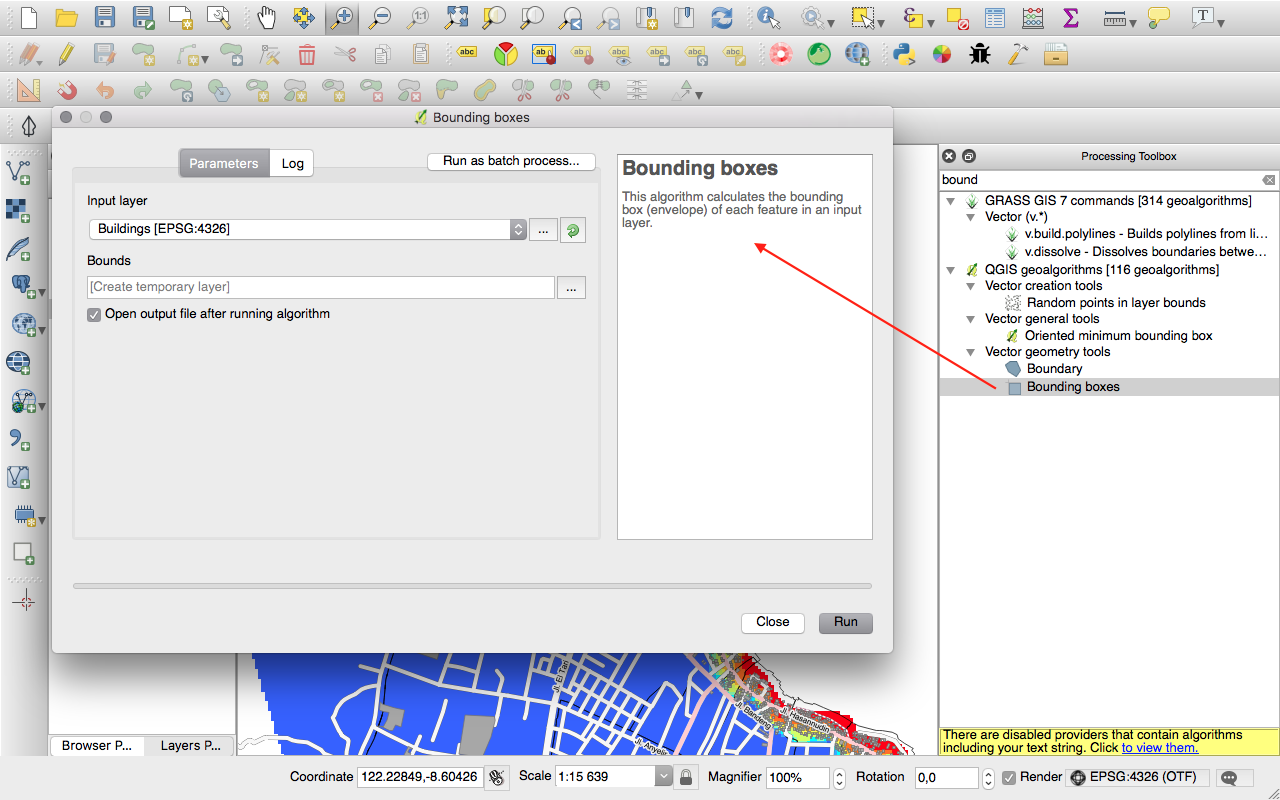
Task: Switch to the Parameters tab
Action: (224, 163)
